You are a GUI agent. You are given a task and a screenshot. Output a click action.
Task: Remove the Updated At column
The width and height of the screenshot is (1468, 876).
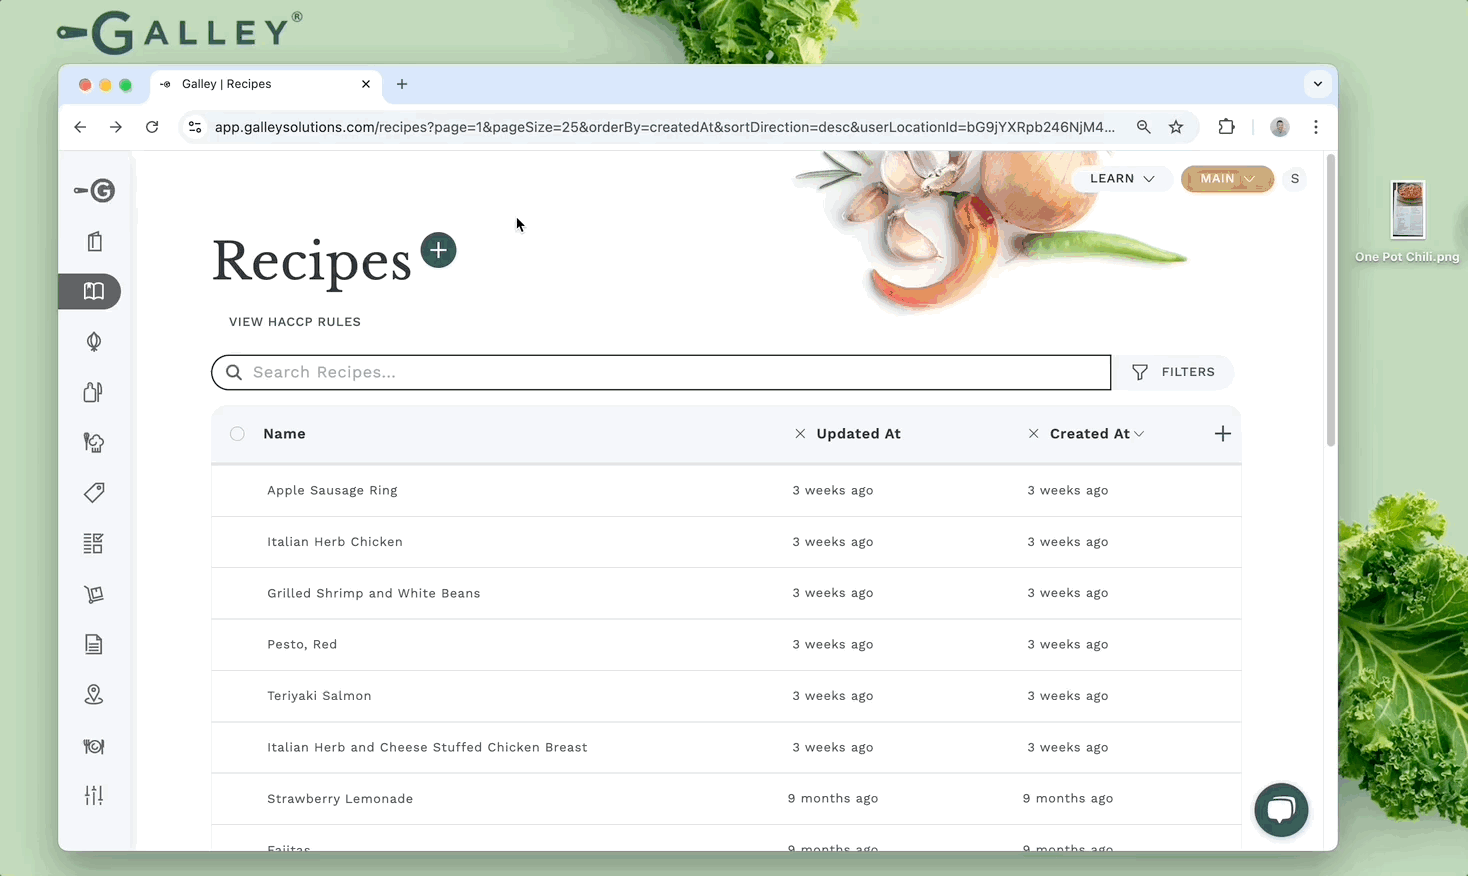click(x=800, y=434)
